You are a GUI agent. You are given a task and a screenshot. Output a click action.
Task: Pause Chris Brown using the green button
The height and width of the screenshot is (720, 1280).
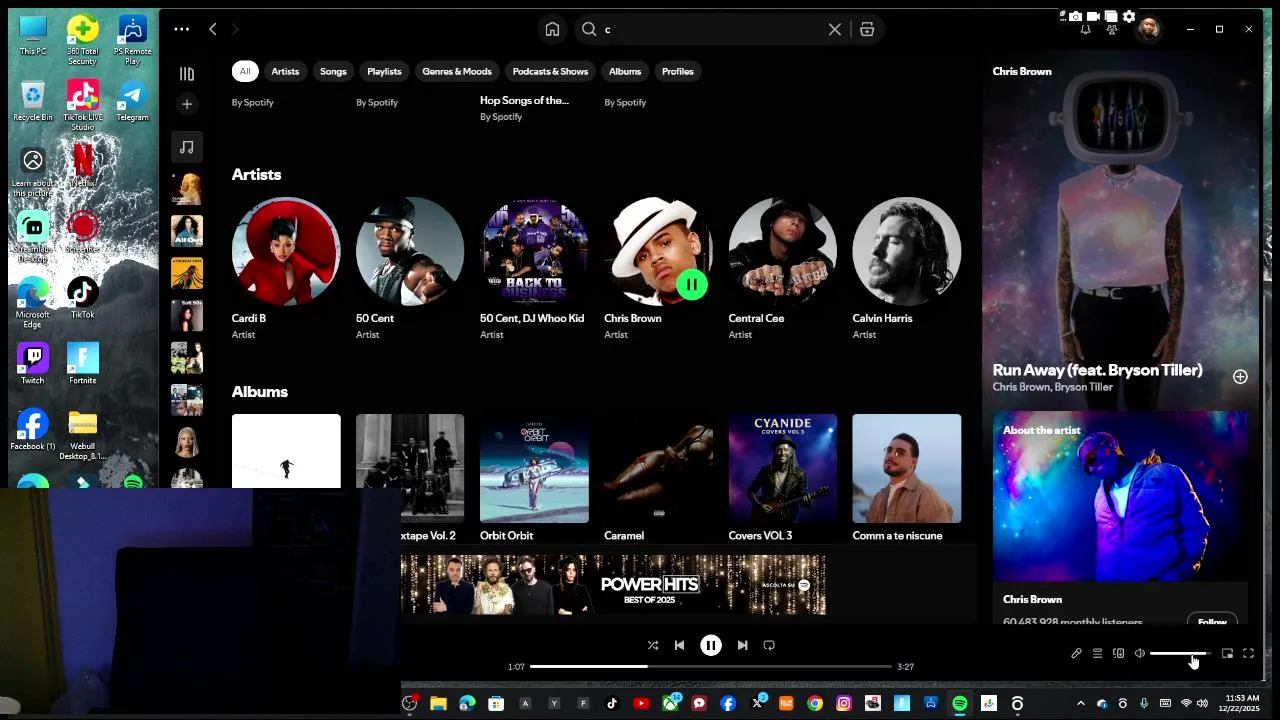coord(692,285)
